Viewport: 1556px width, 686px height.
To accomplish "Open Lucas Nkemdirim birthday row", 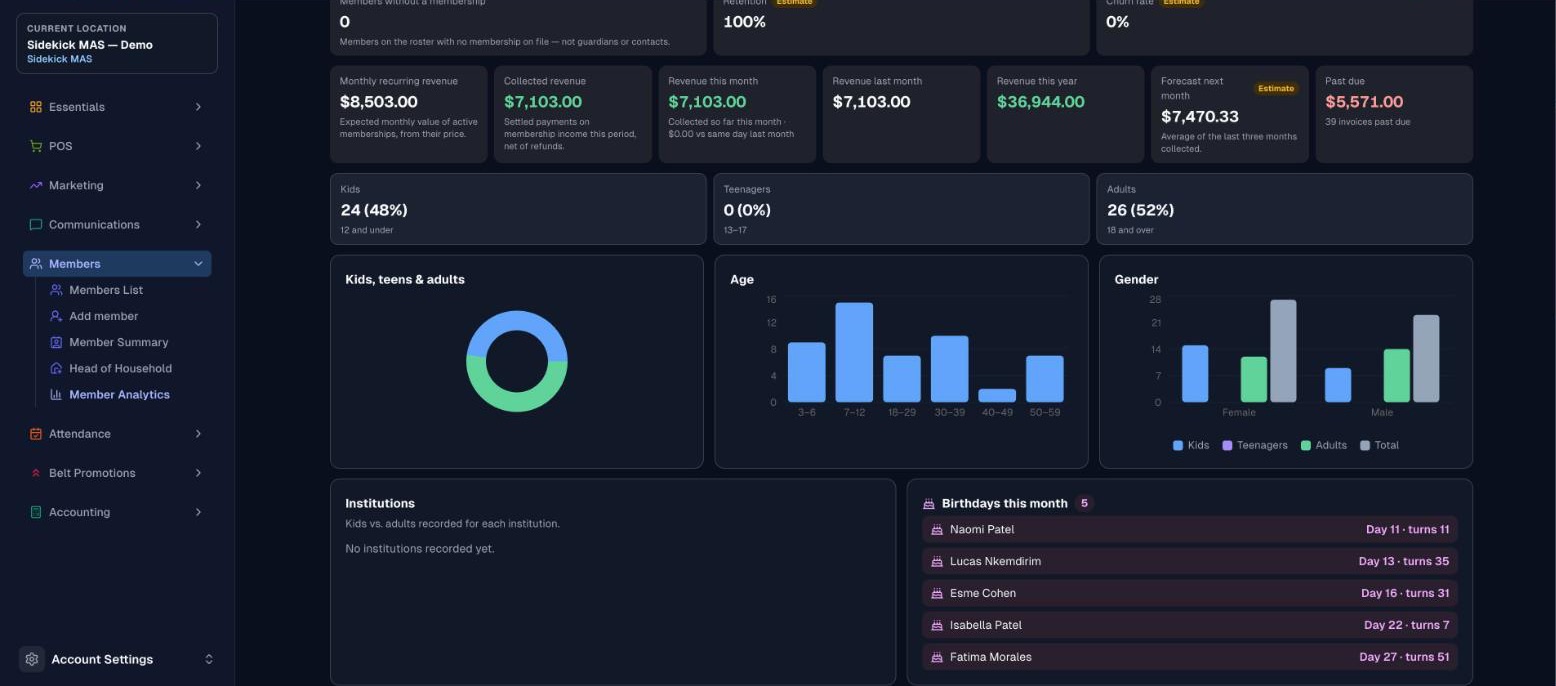I will 1190,562.
